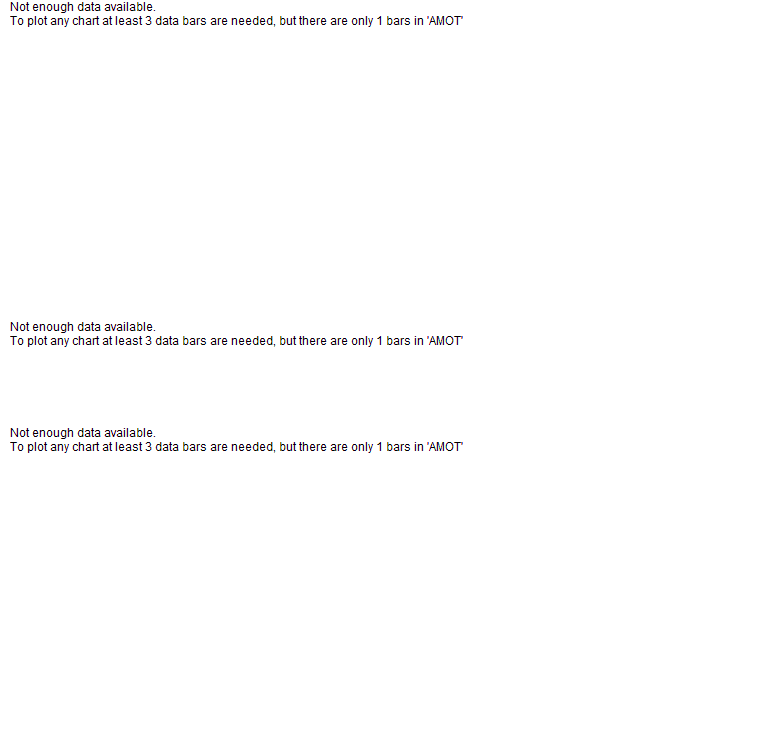Click "Not enough data available." in top pane
Screen dimensions: 780x745
[83, 7]
